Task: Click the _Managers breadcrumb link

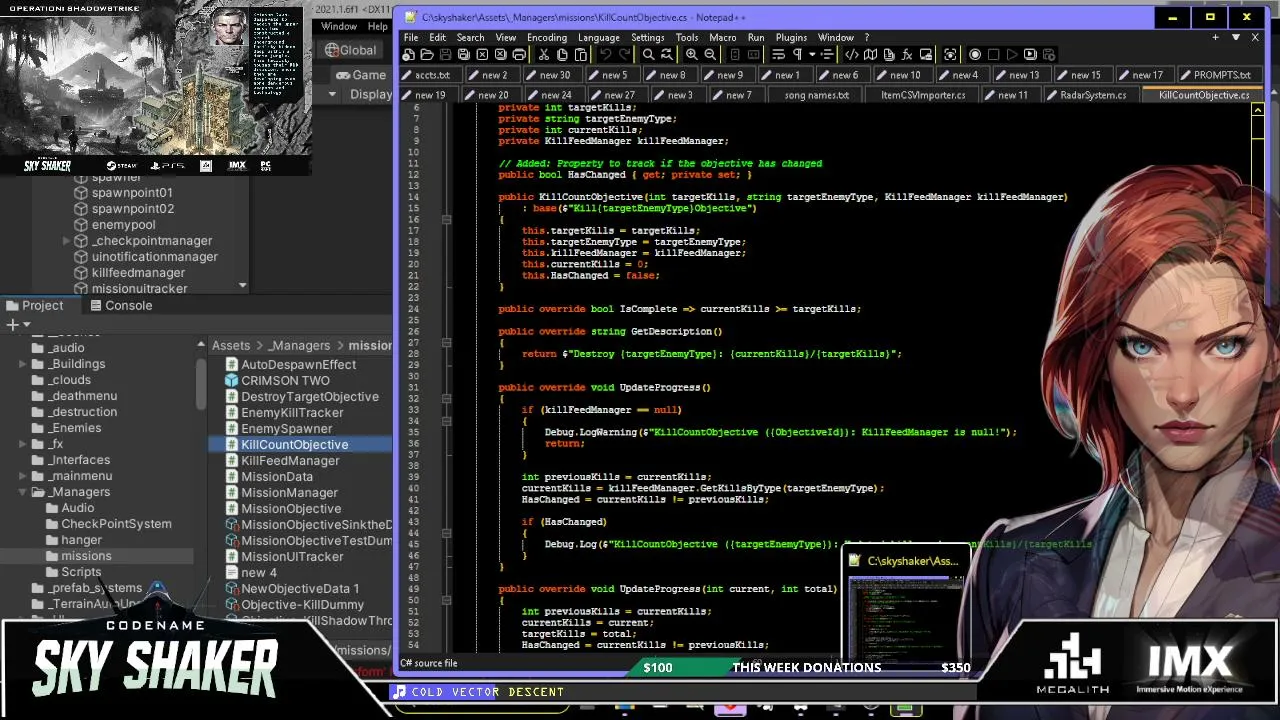Action: point(299,346)
